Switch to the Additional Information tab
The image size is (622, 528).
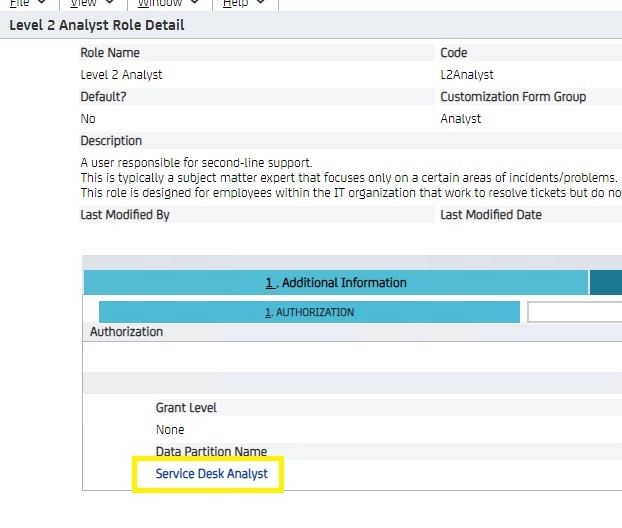tap(335, 283)
